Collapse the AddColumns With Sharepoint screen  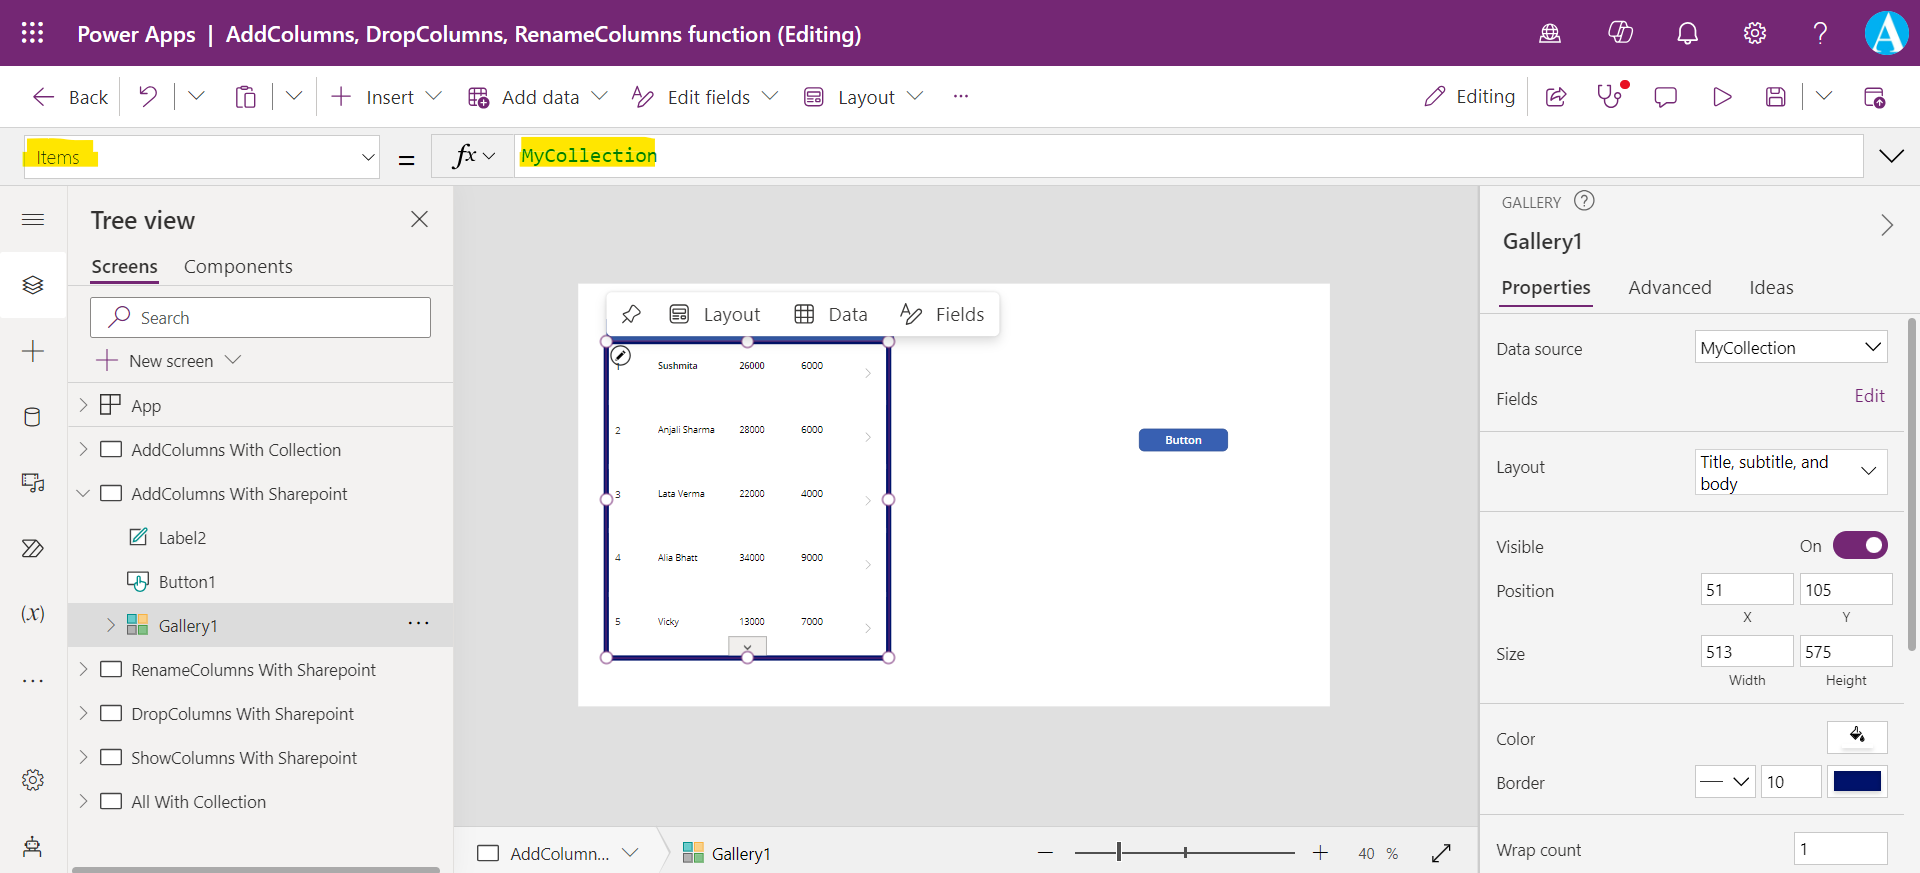[84, 494]
